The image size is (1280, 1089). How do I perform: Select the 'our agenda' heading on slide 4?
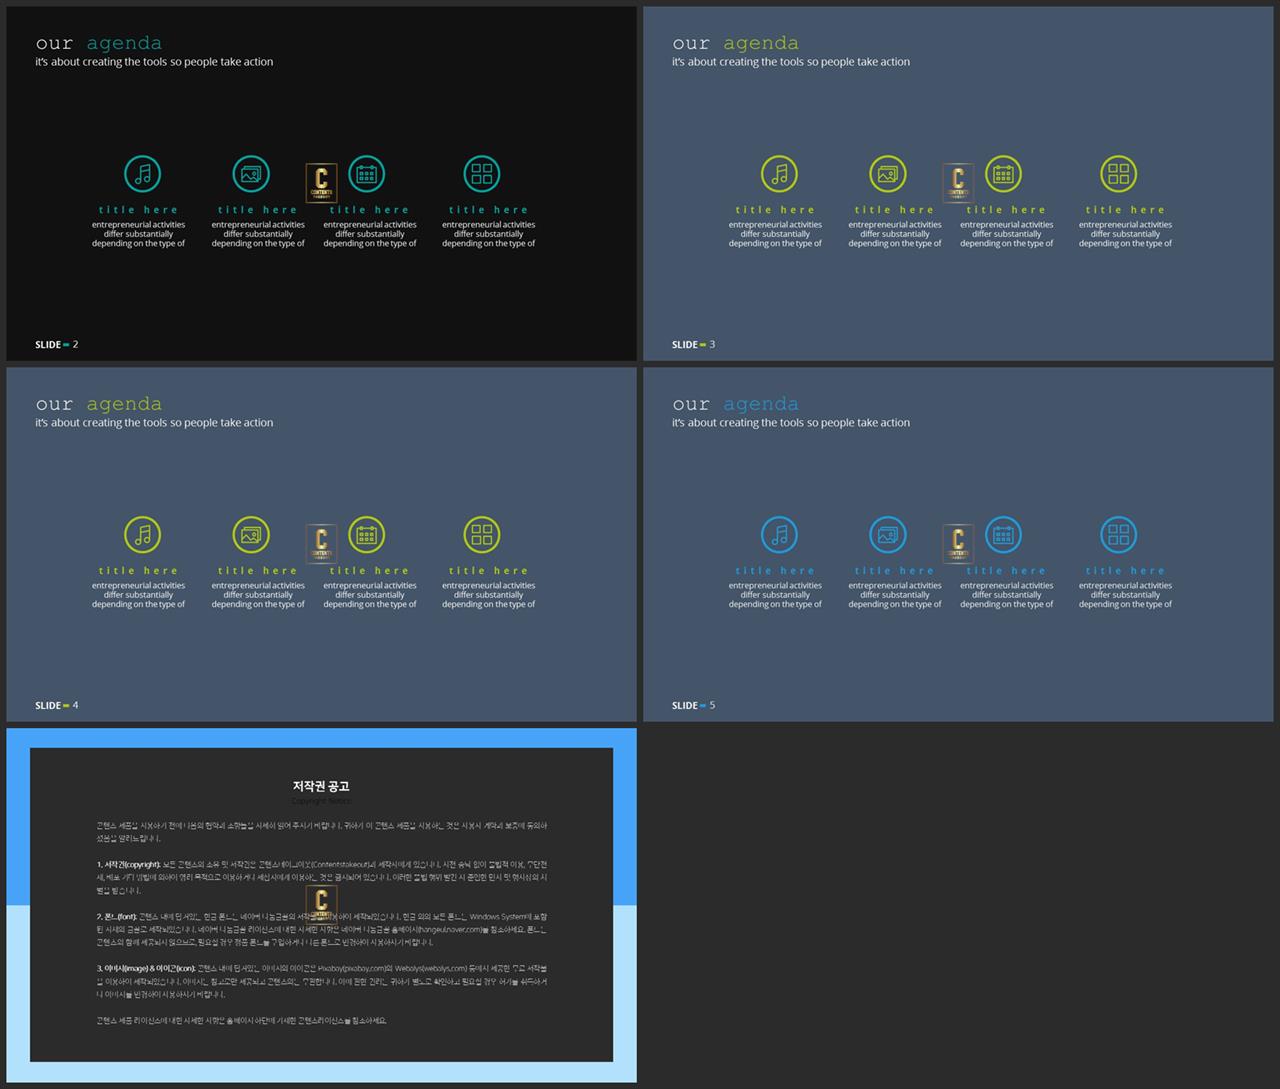point(99,404)
